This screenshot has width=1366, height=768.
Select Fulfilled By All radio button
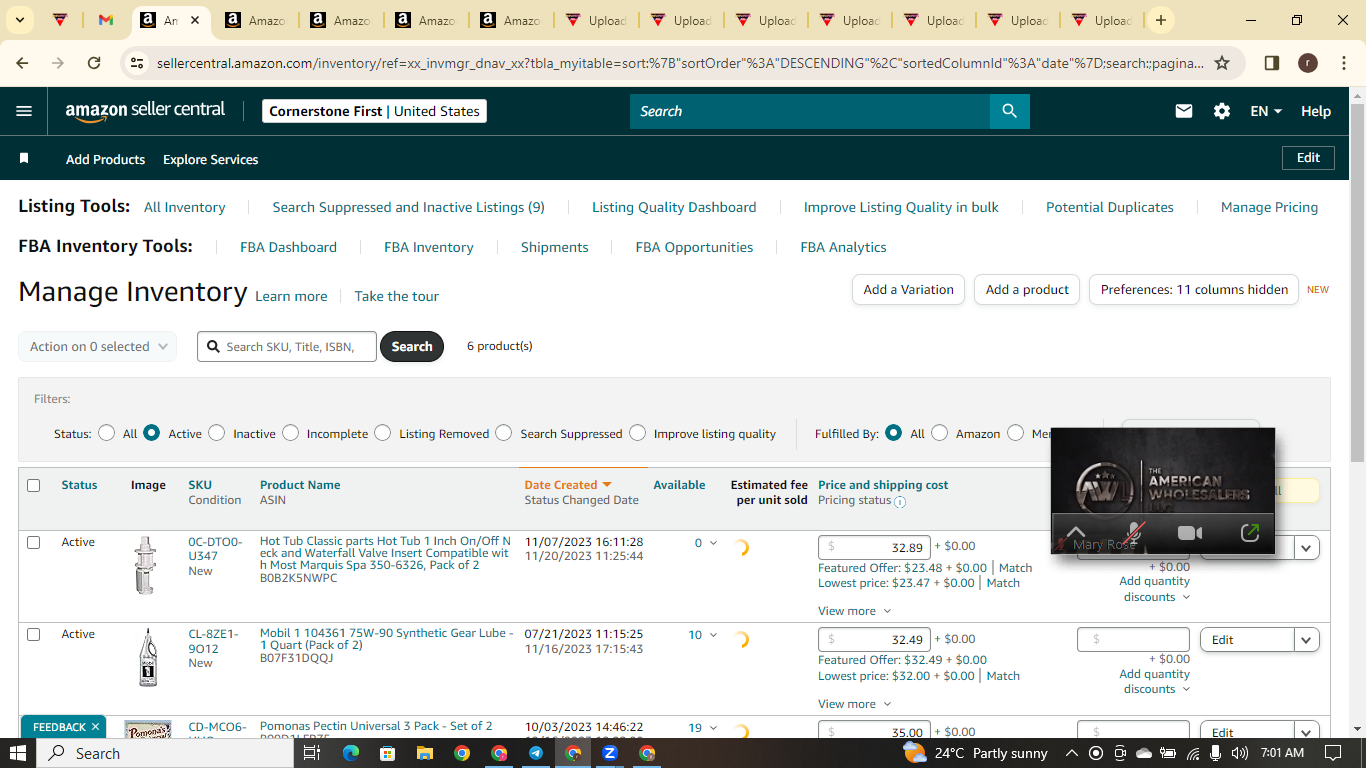894,433
